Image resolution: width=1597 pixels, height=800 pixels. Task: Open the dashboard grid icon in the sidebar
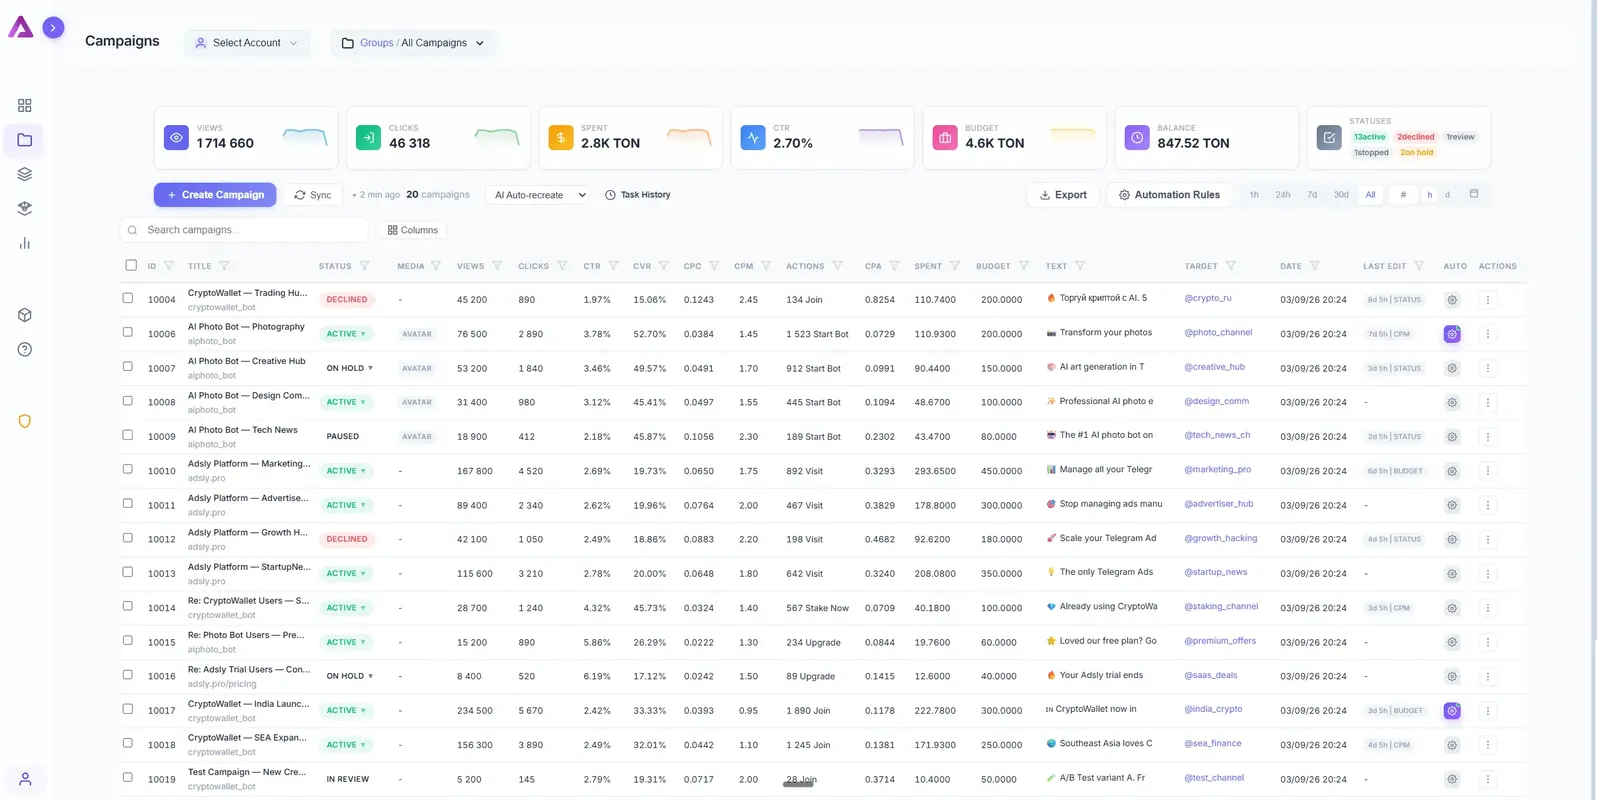(25, 105)
